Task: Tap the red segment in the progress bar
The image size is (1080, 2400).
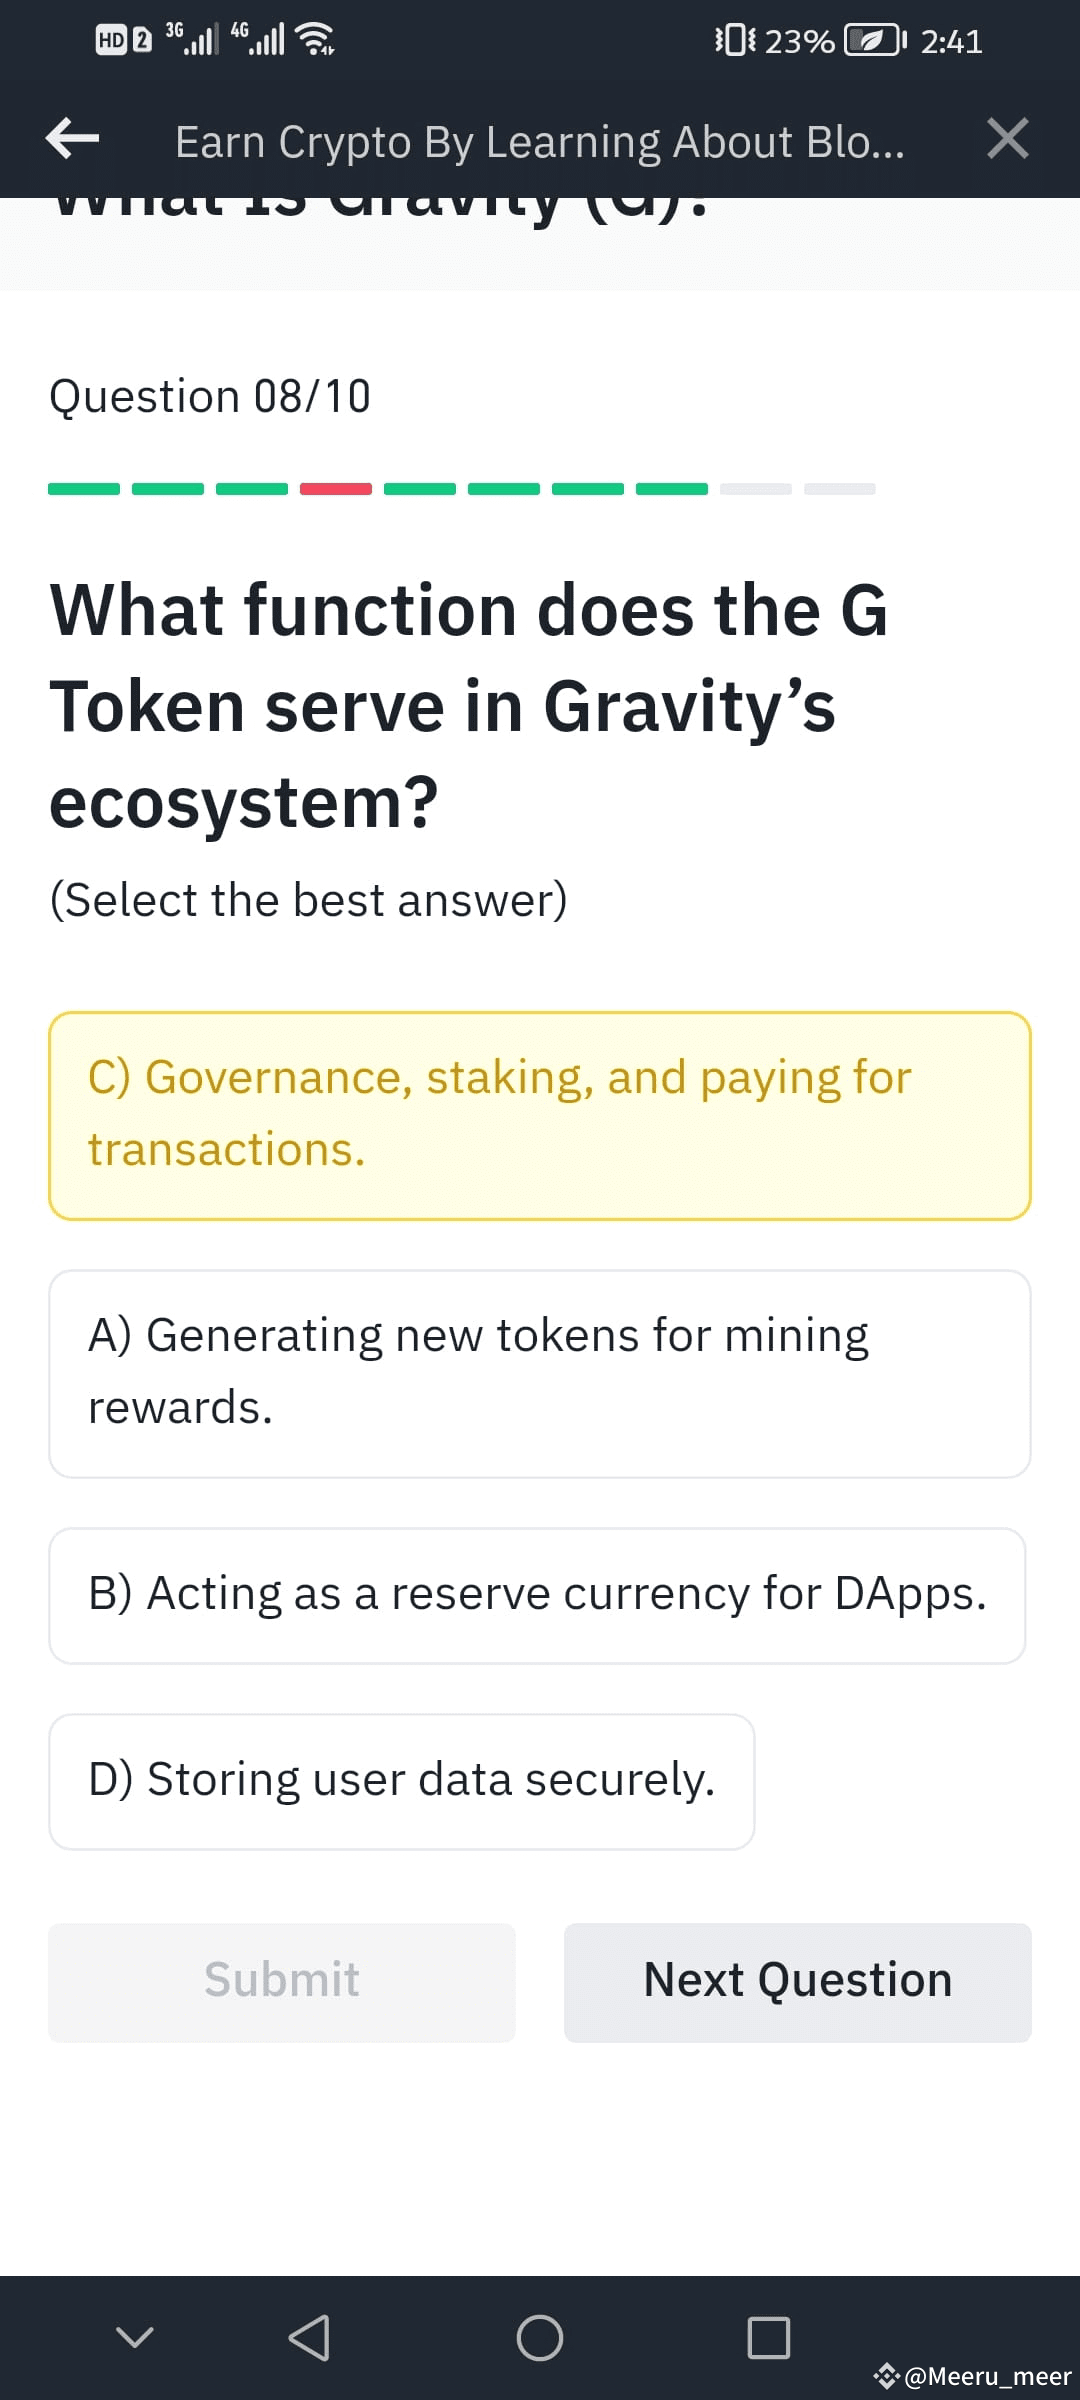Action: click(335, 489)
